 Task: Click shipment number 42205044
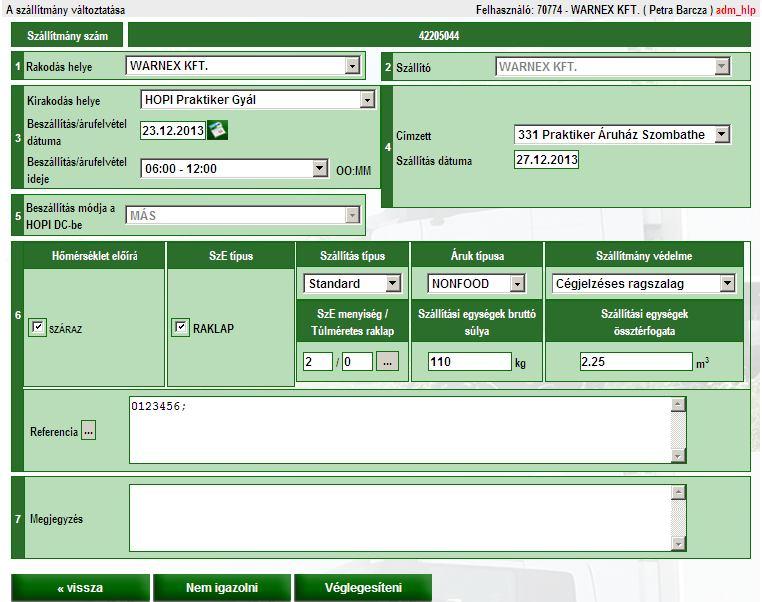[x=439, y=35]
